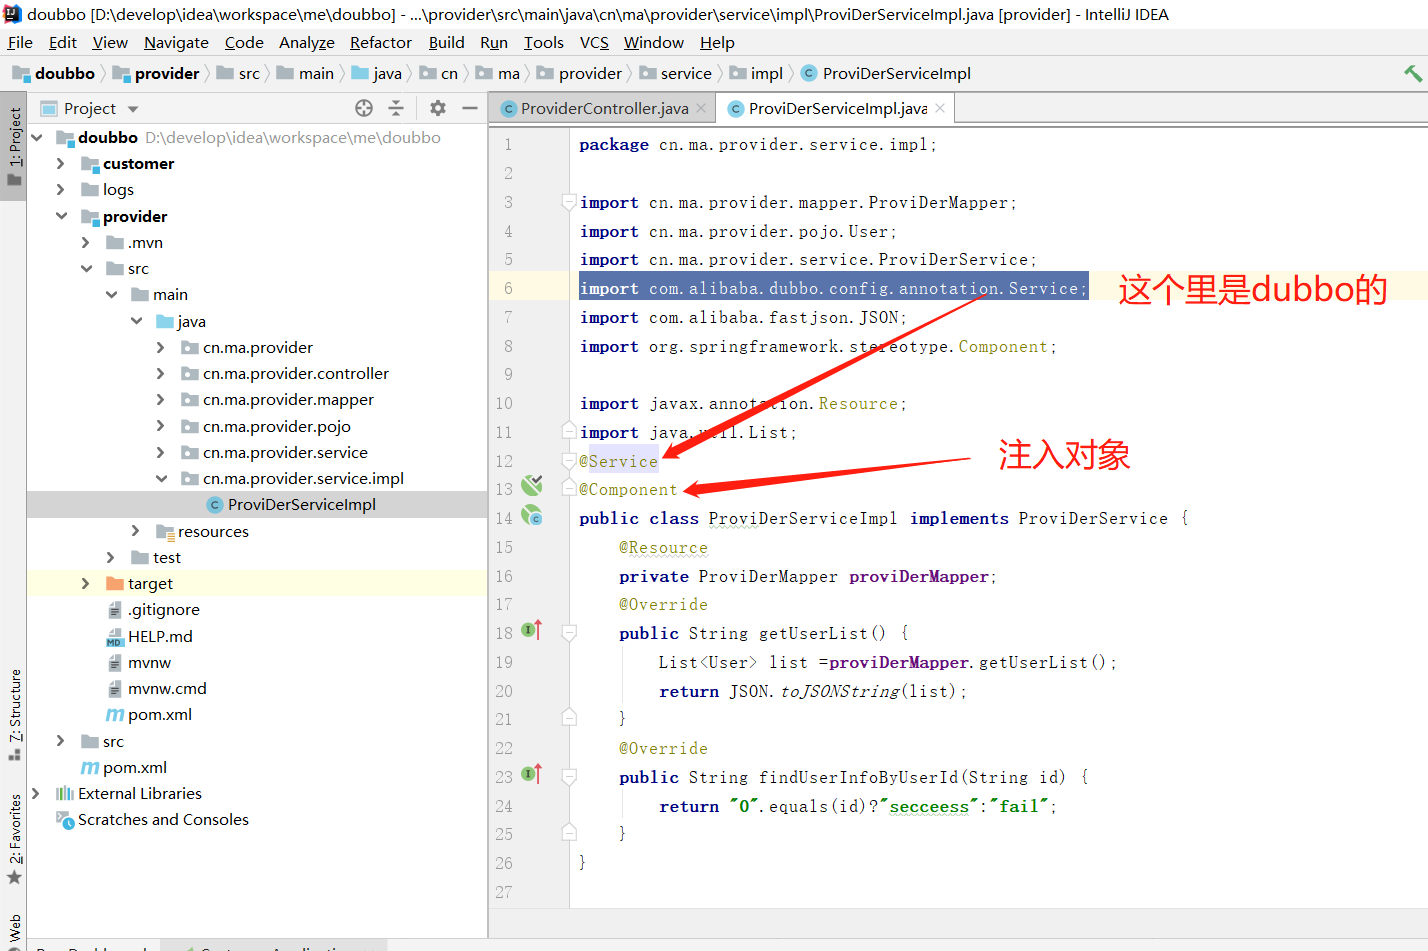Select ProviDerServiceImpl in the project tree
This screenshot has height=951, width=1428.
[x=257, y=504]
